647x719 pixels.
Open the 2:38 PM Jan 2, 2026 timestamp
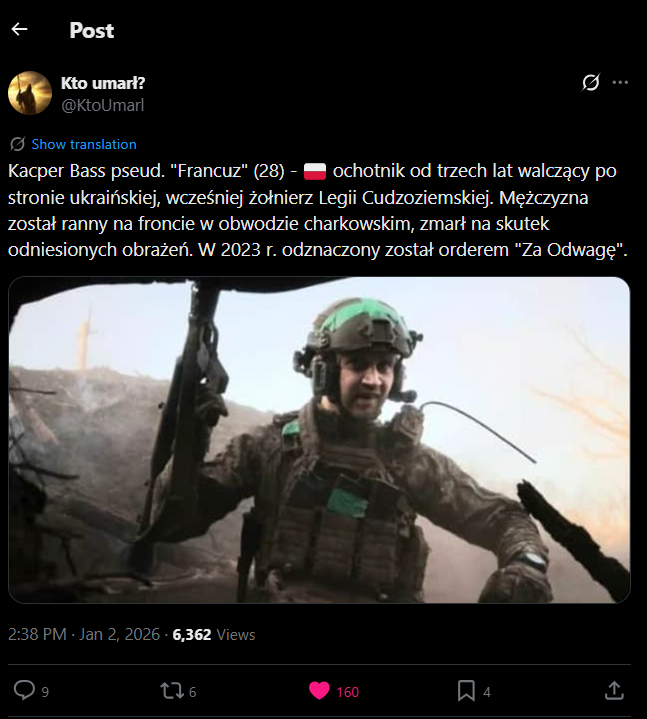pos(83,634)
